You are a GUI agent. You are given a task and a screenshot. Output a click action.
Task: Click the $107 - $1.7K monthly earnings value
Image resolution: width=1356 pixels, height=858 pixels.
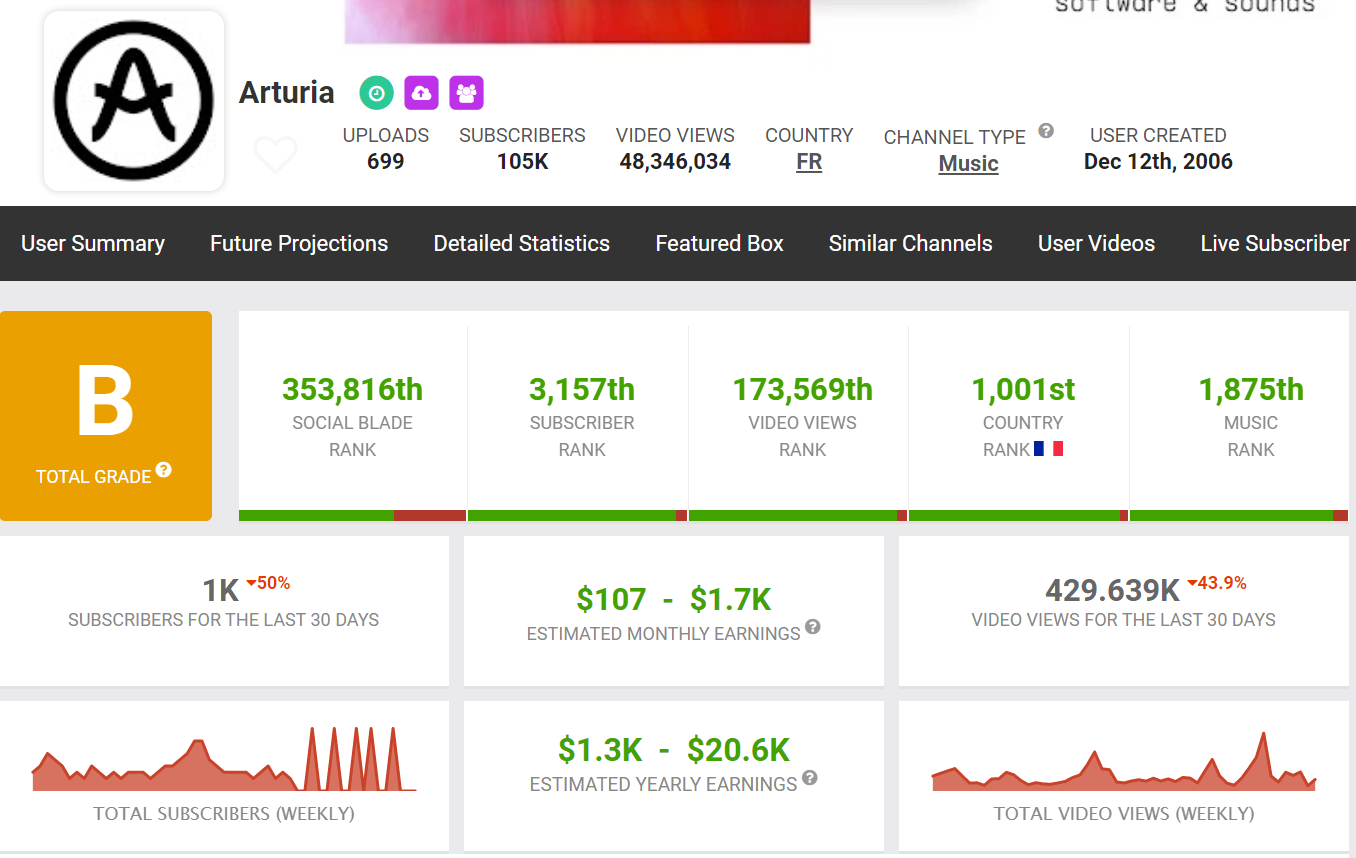(674, 599)
